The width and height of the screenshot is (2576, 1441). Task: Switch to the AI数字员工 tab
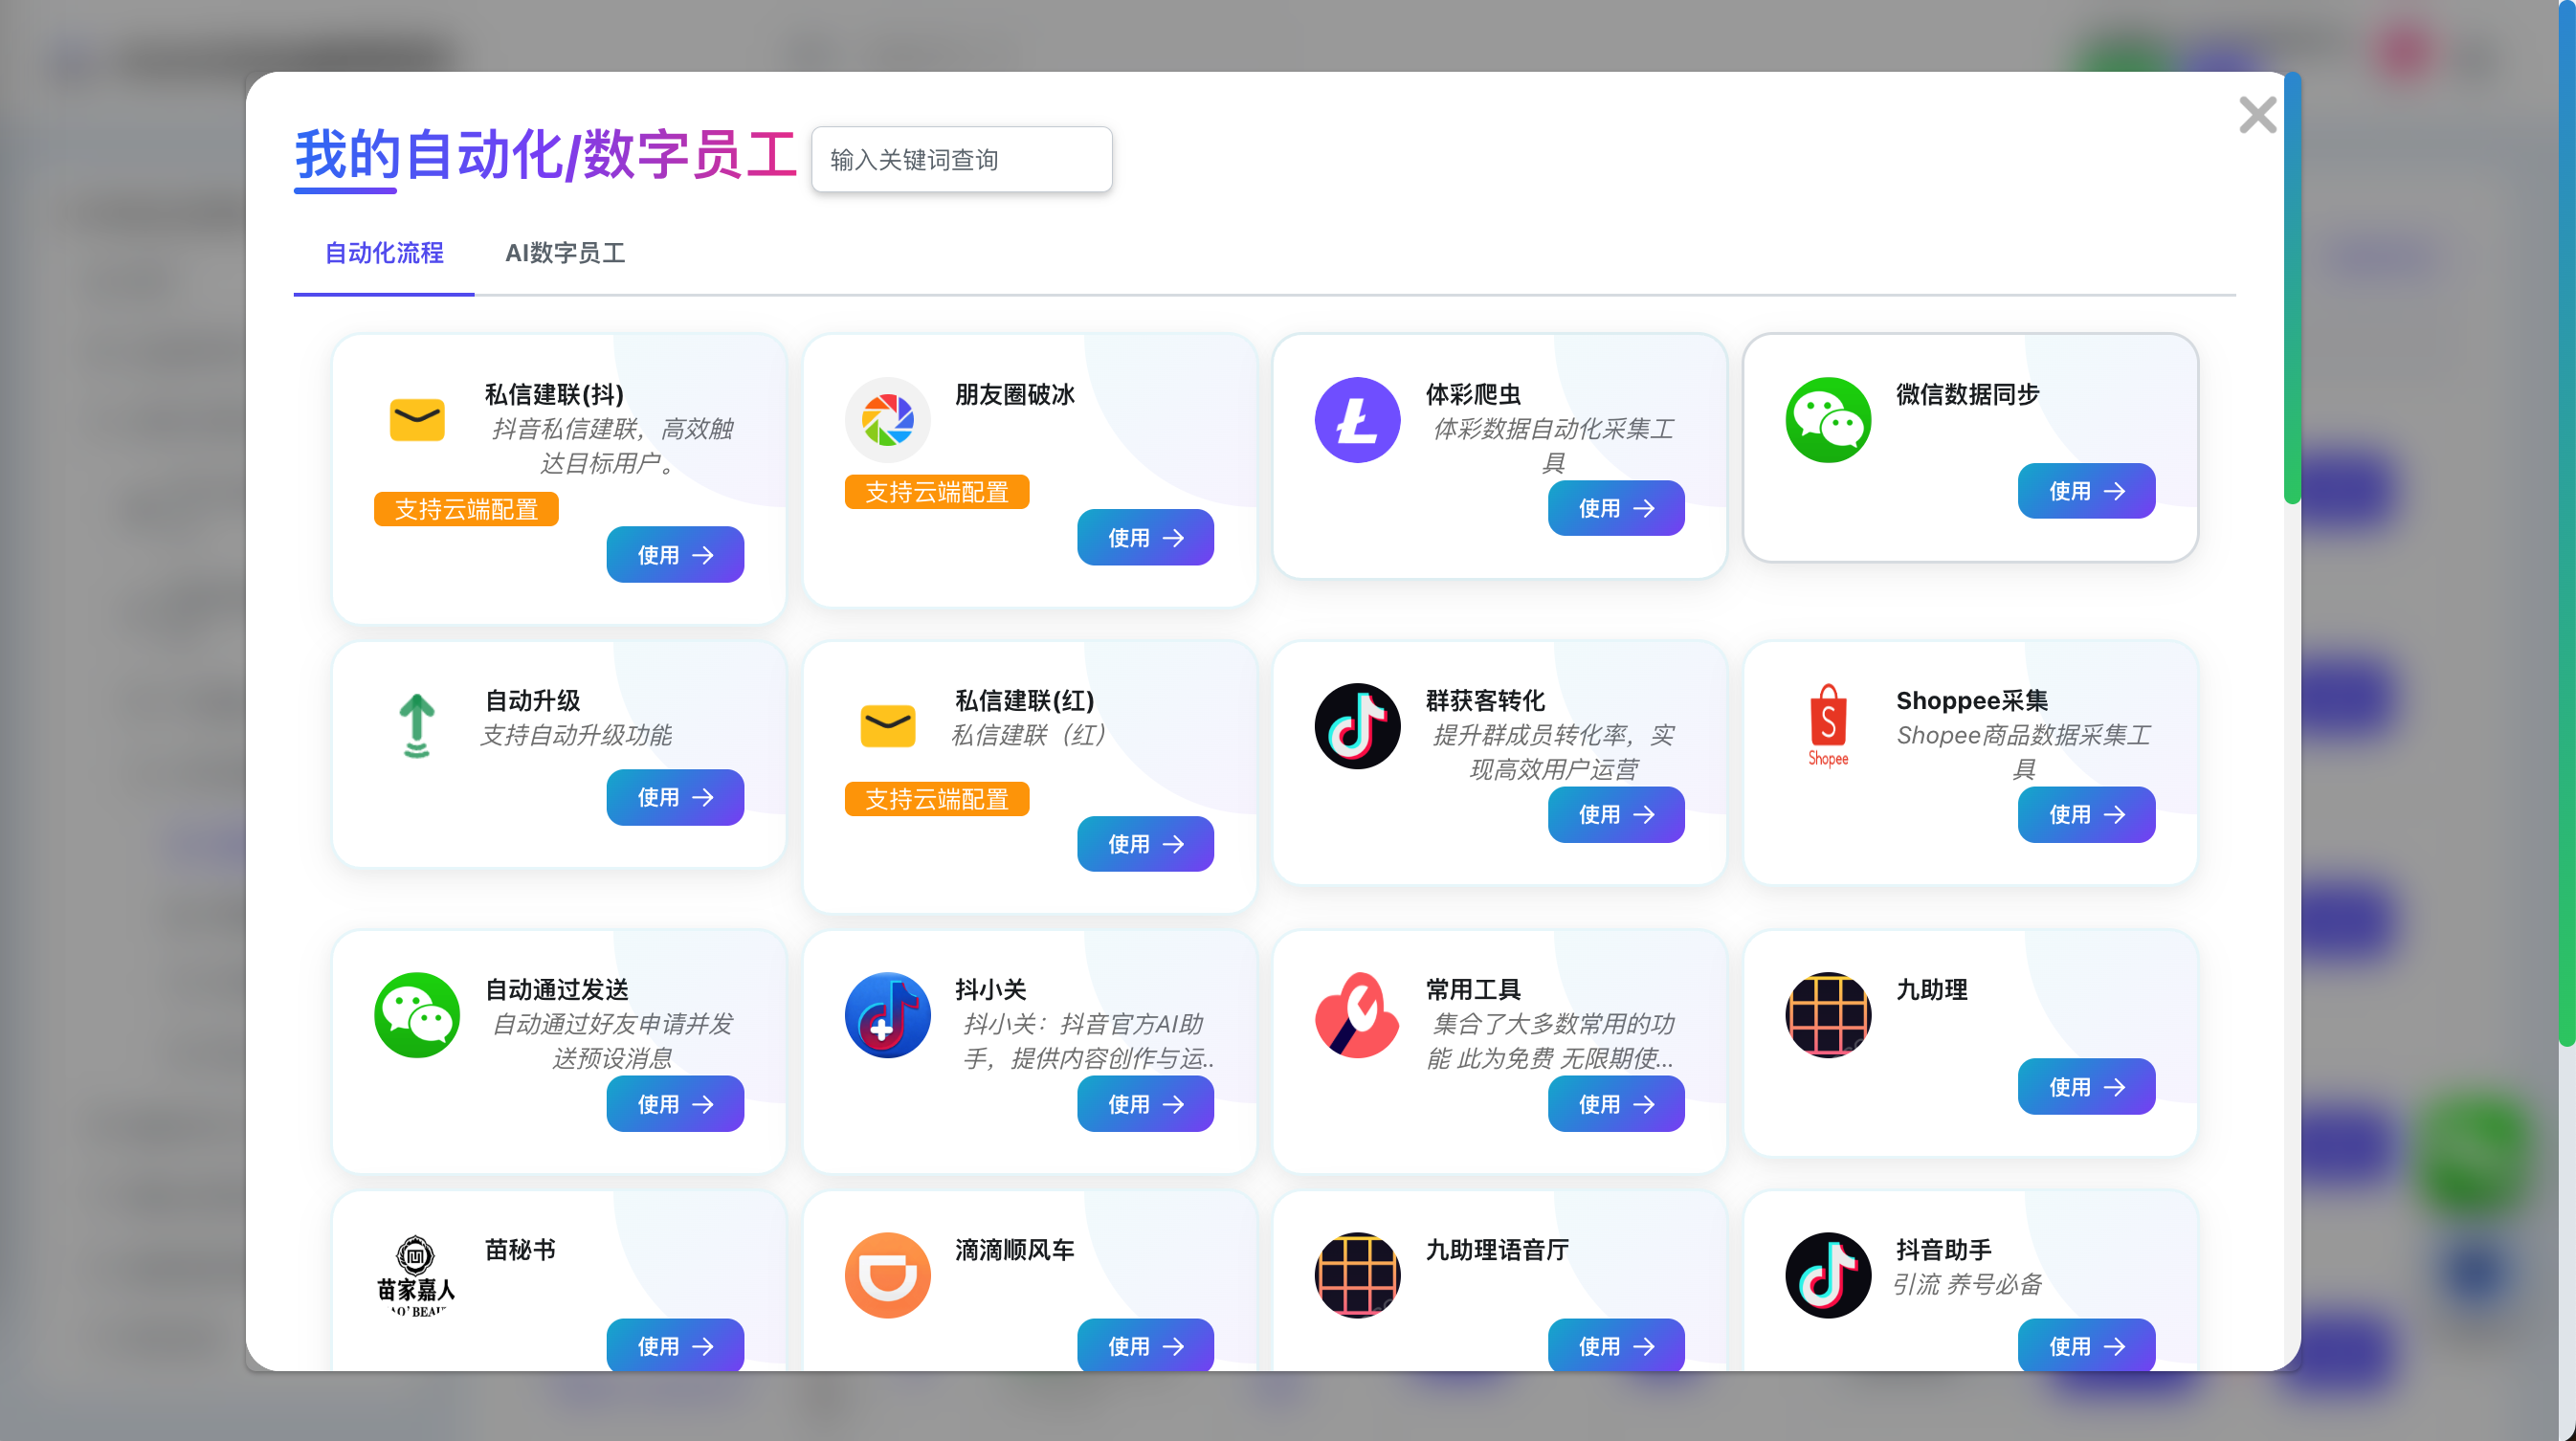[x=565, y=253]
